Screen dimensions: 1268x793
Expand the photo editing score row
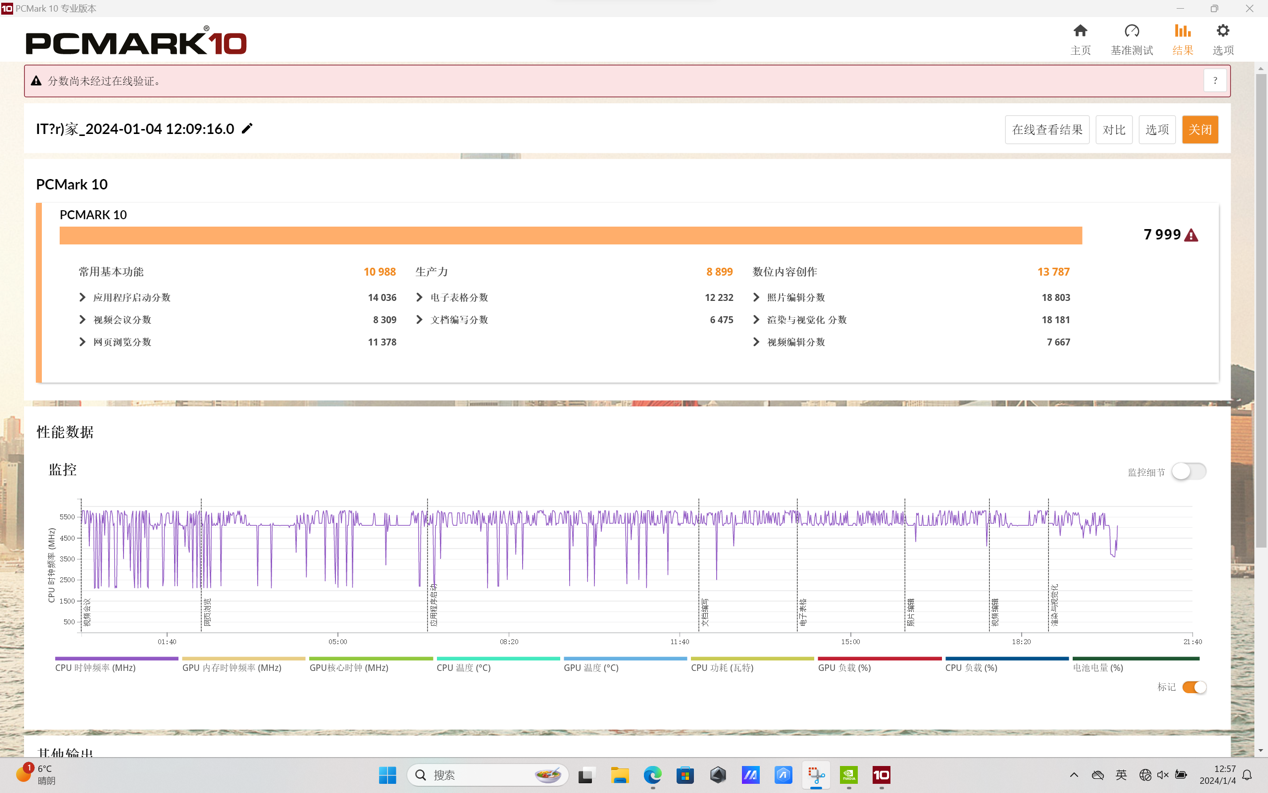tap(757, 297)
